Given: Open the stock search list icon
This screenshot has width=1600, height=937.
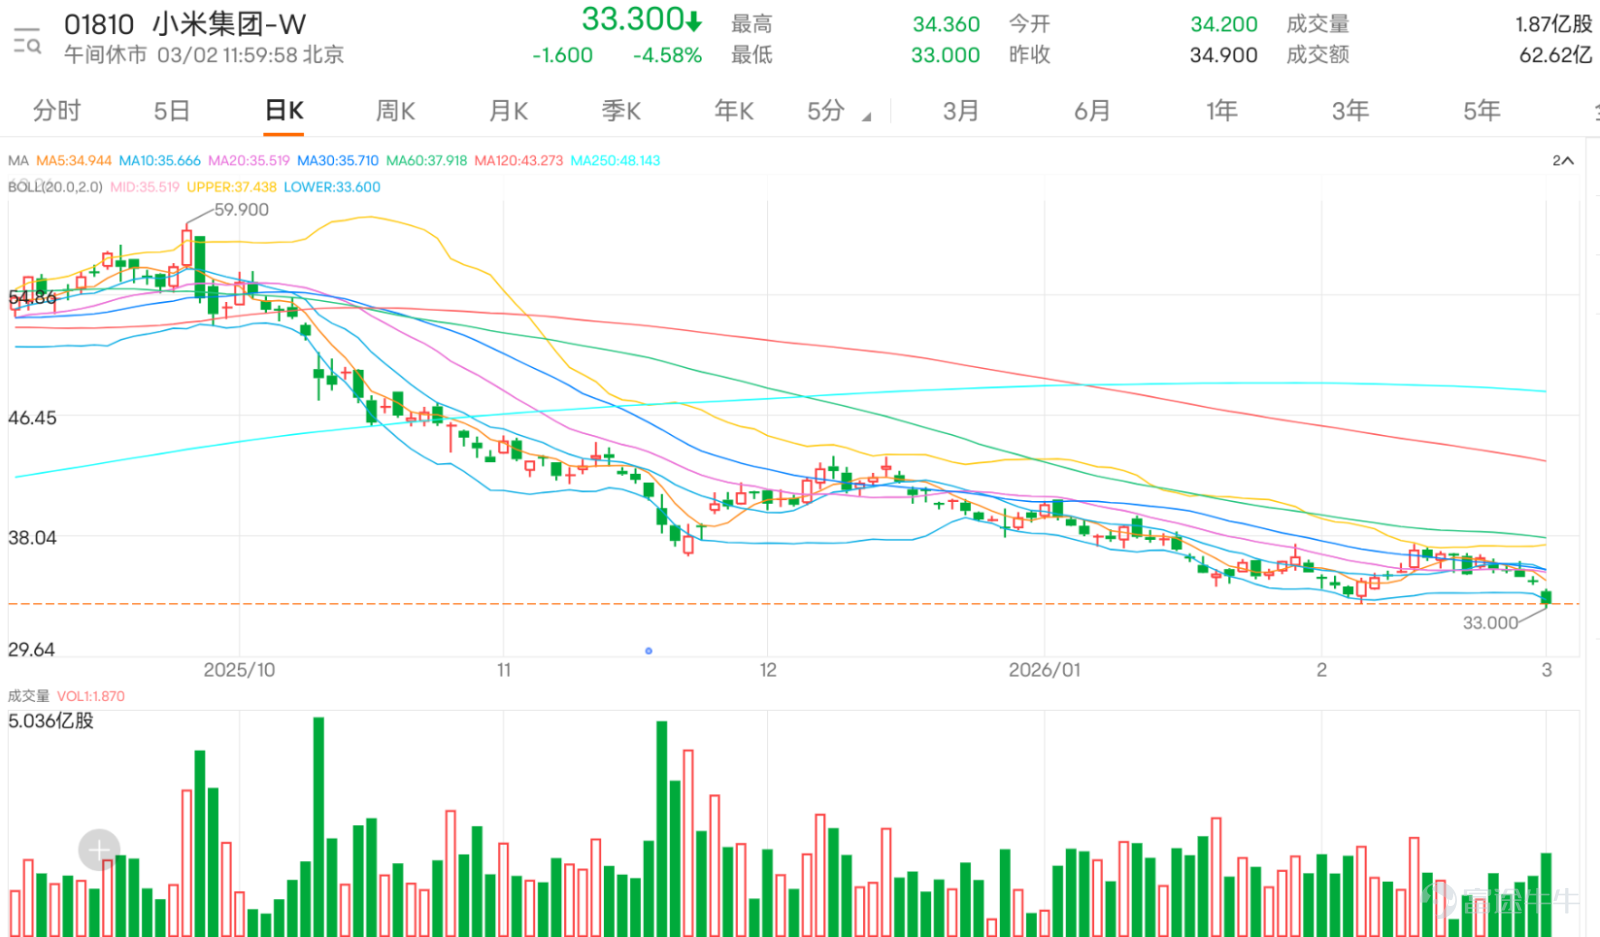Looking at the screenshot, I should tap(27, 41).
